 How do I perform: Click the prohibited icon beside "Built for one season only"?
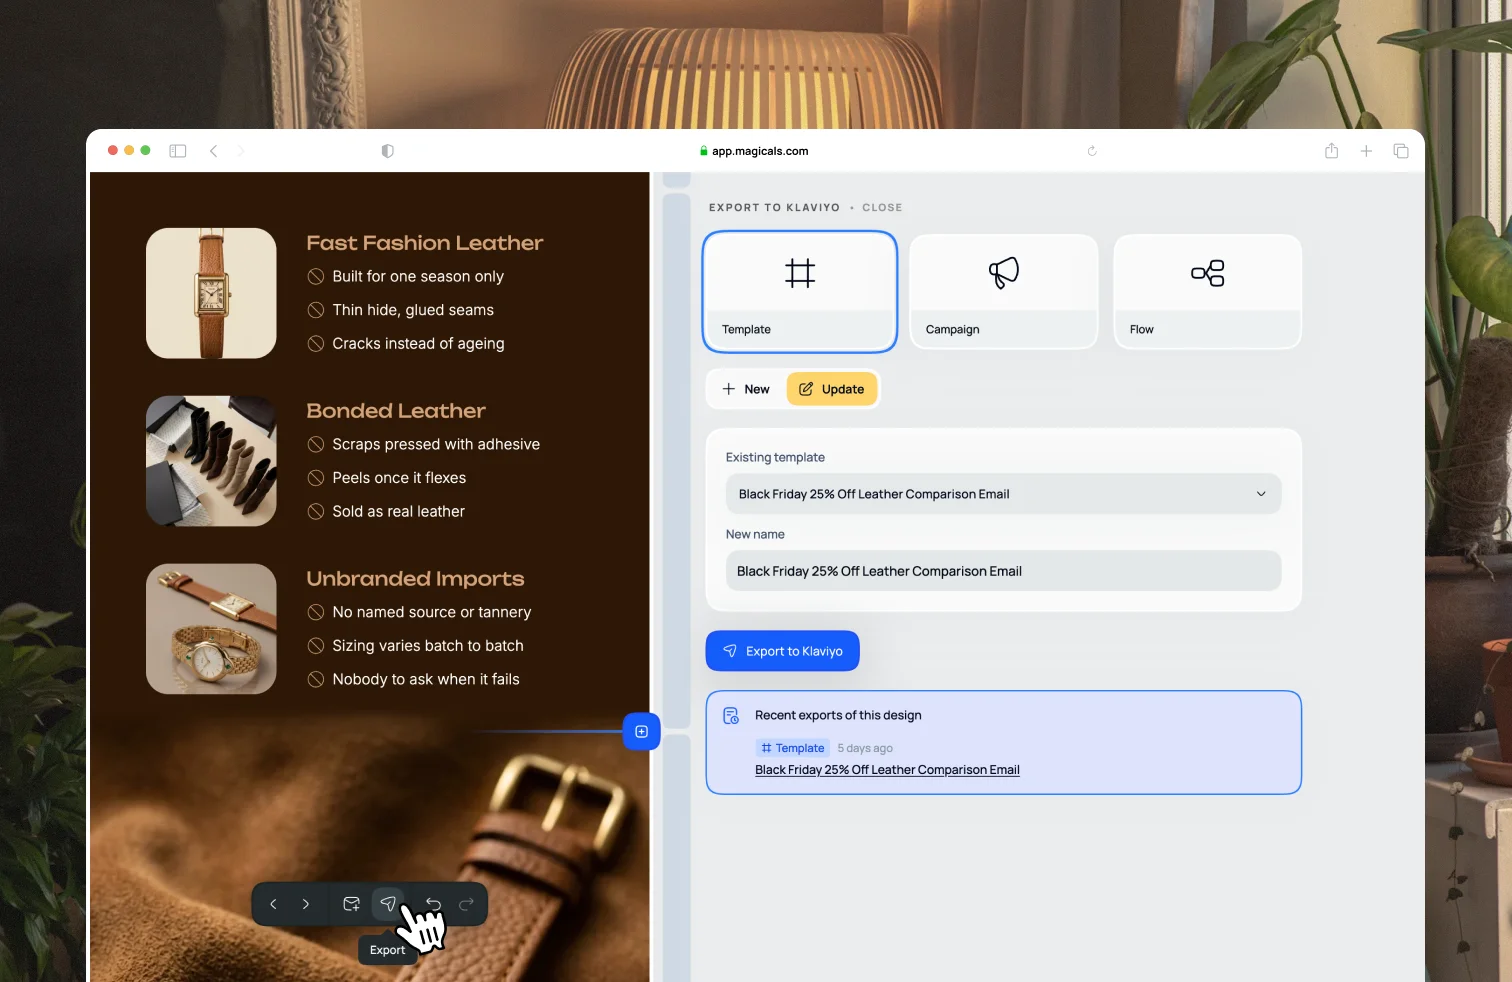316,276
